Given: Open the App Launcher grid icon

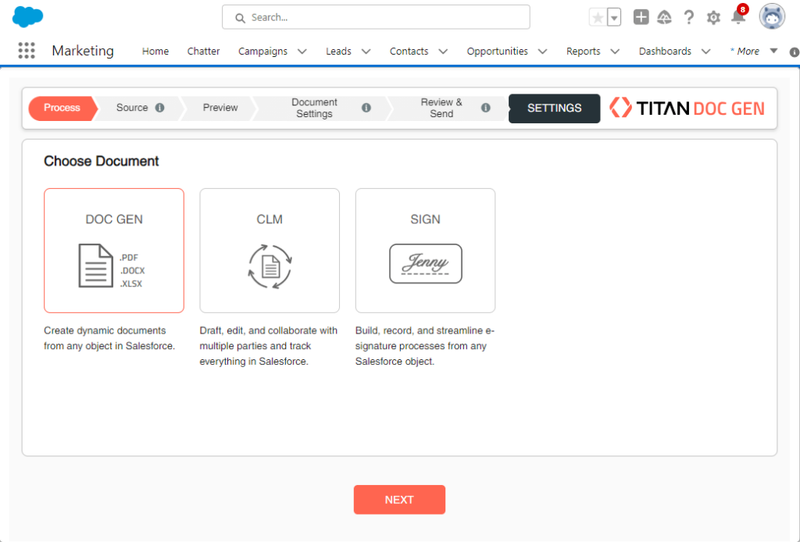Looking at the screenshot, I should [27, 51].
